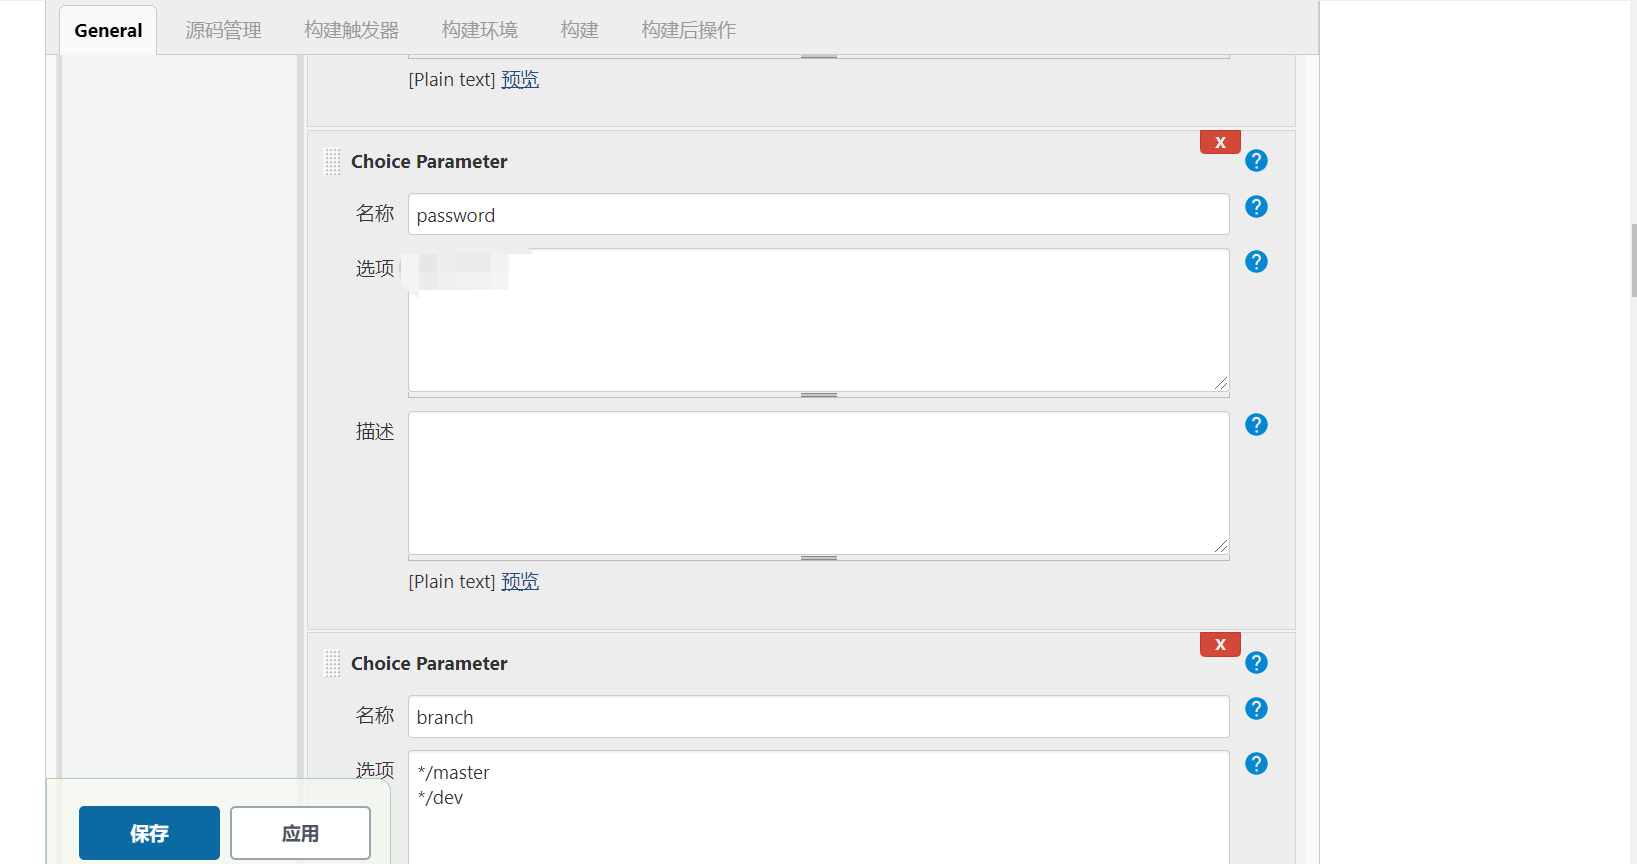Screen dimensions: 1637x864
Task: Click the name field containing password
Action: click(818, 215)
